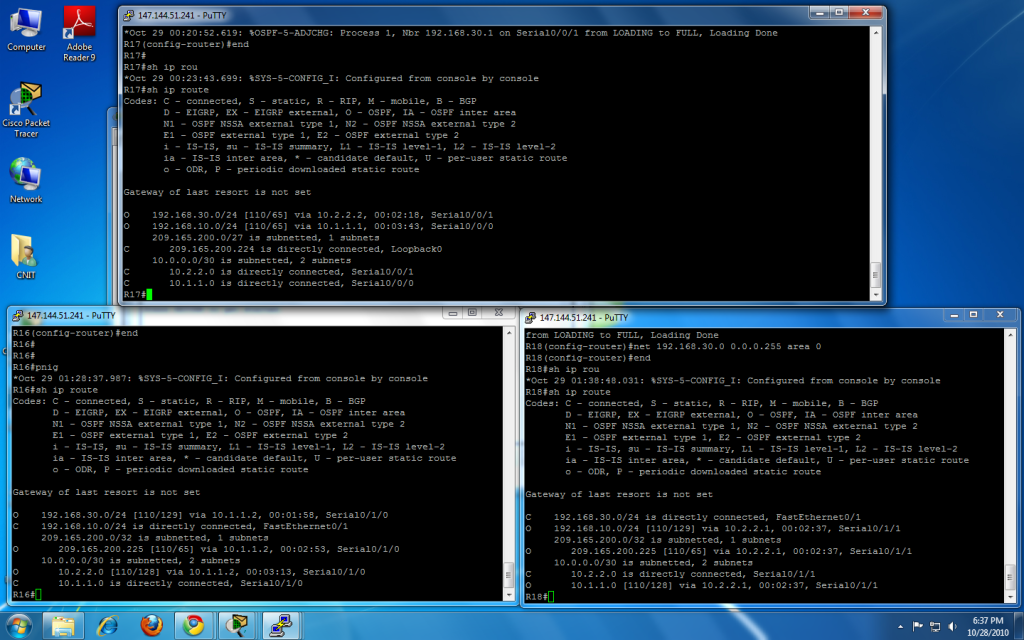
Task: Switch to Google Chrome in taskbar
Action: pyautogui.click(x=193, y=626)
